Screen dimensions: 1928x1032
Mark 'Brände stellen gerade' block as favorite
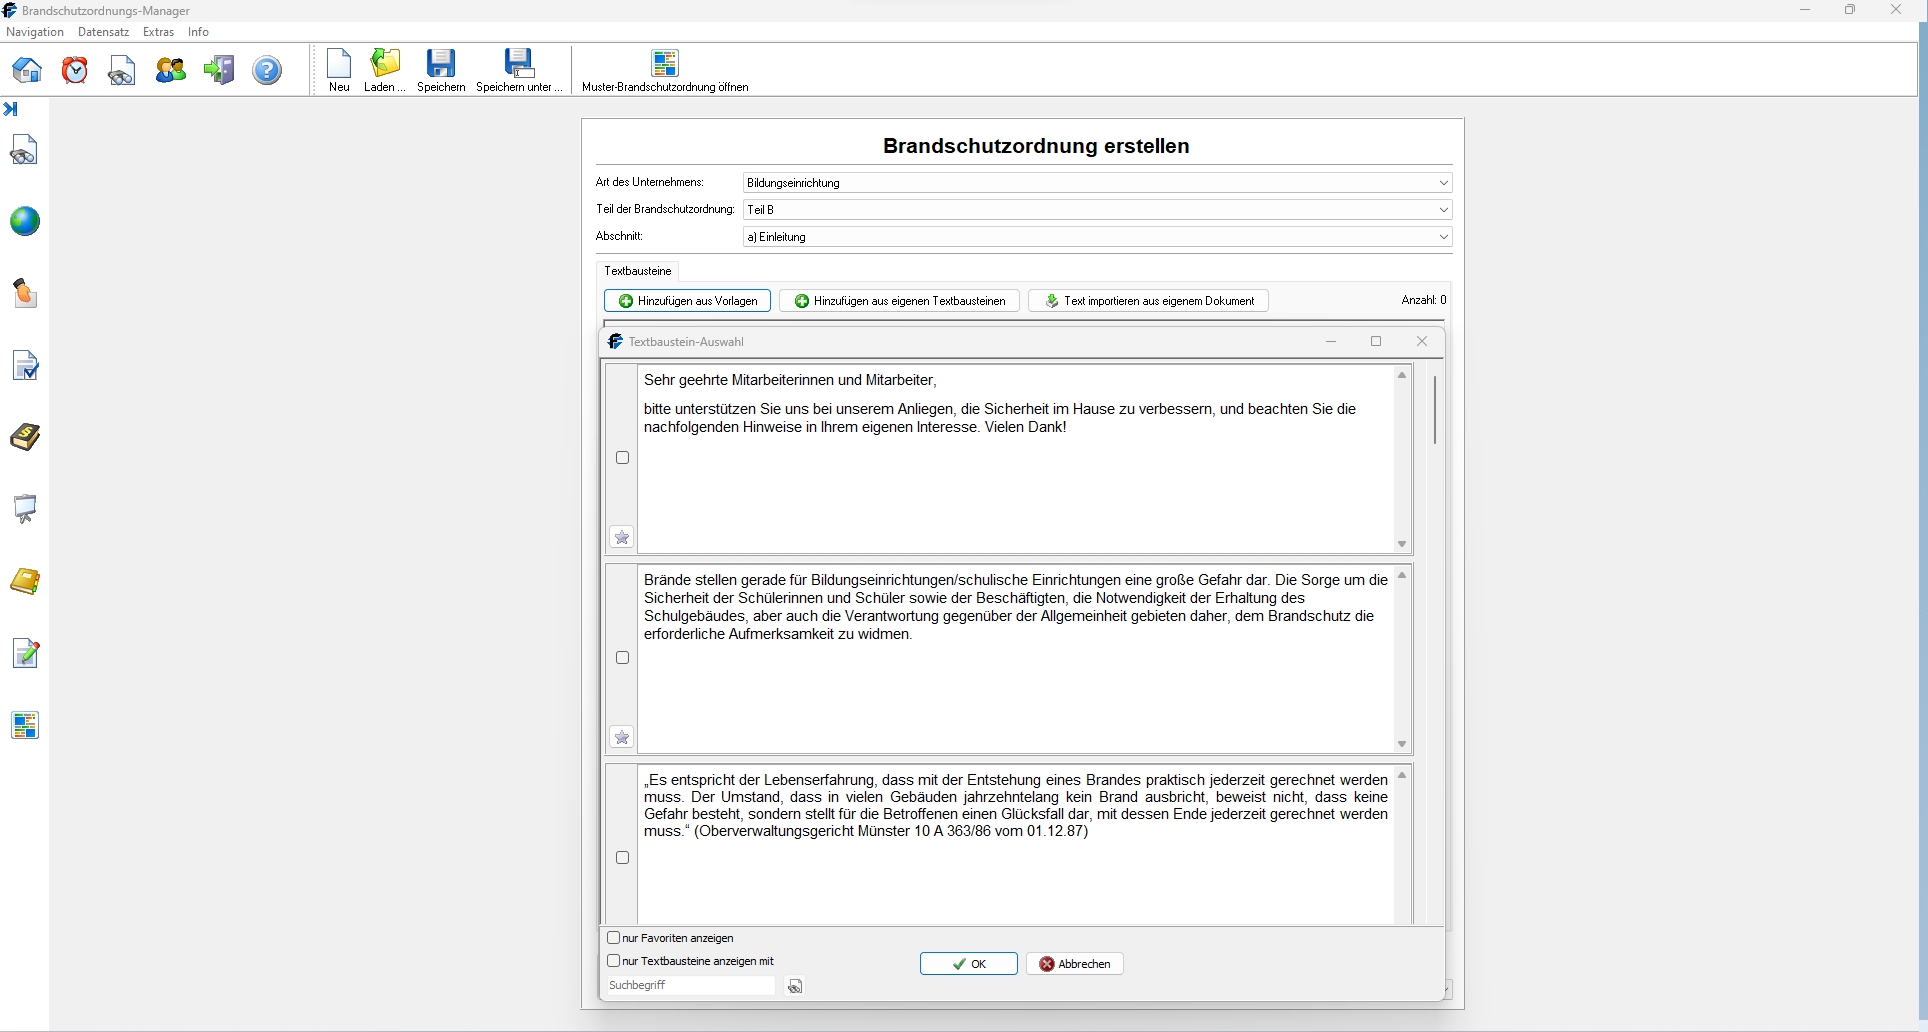click(622, 738)
